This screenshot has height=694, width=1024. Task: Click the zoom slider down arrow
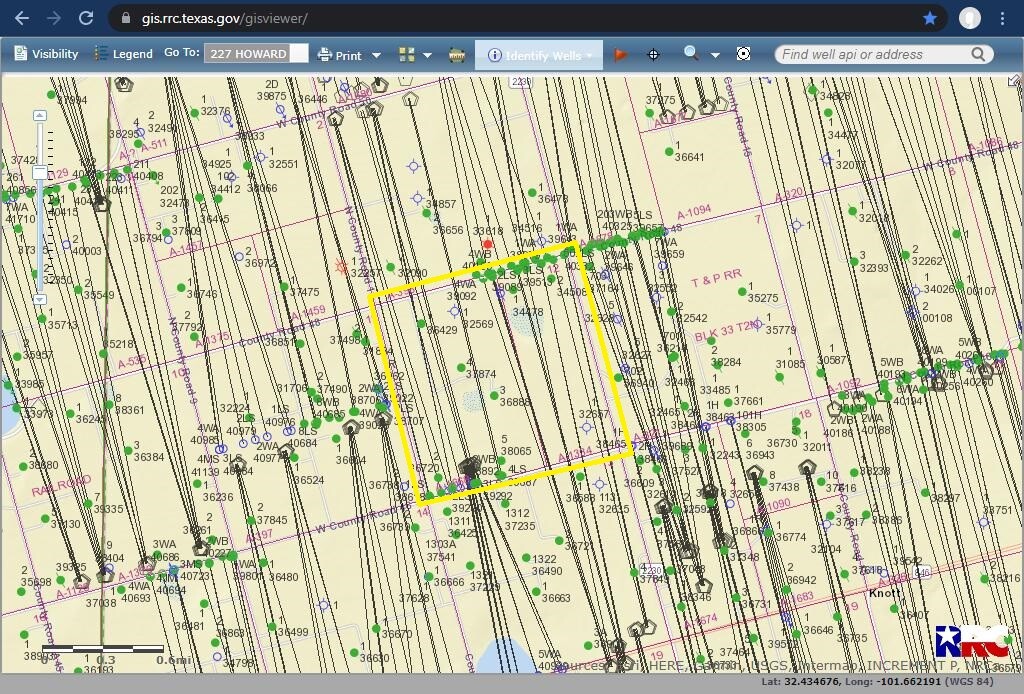pos(40,299)
